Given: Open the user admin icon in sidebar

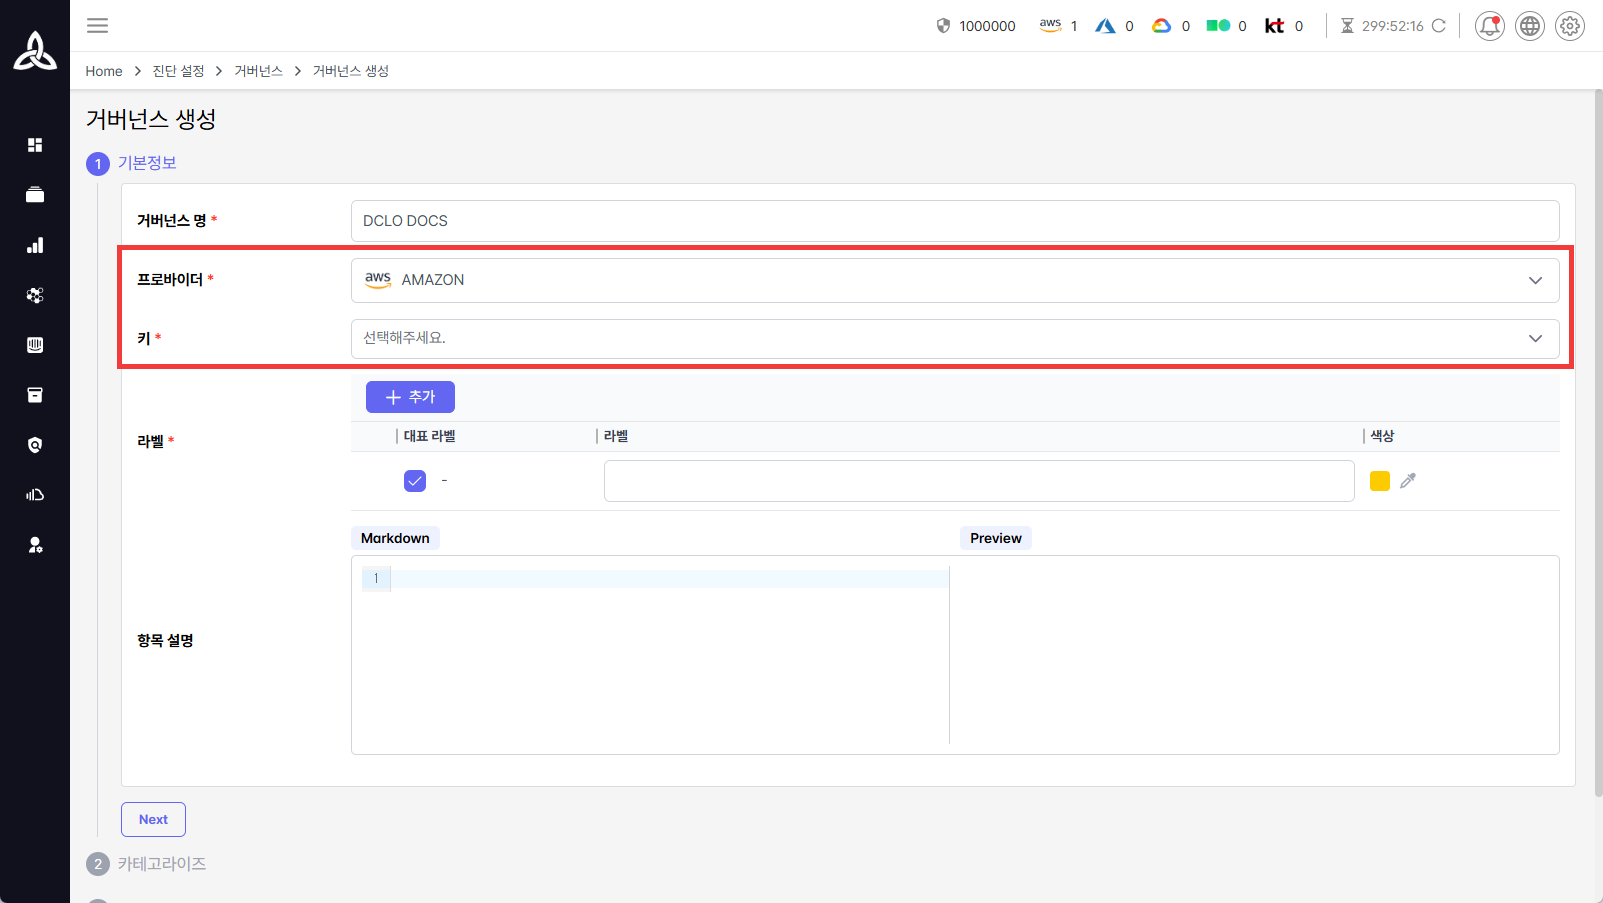Looking at the screenshot, I should click(x=35, y=545).
